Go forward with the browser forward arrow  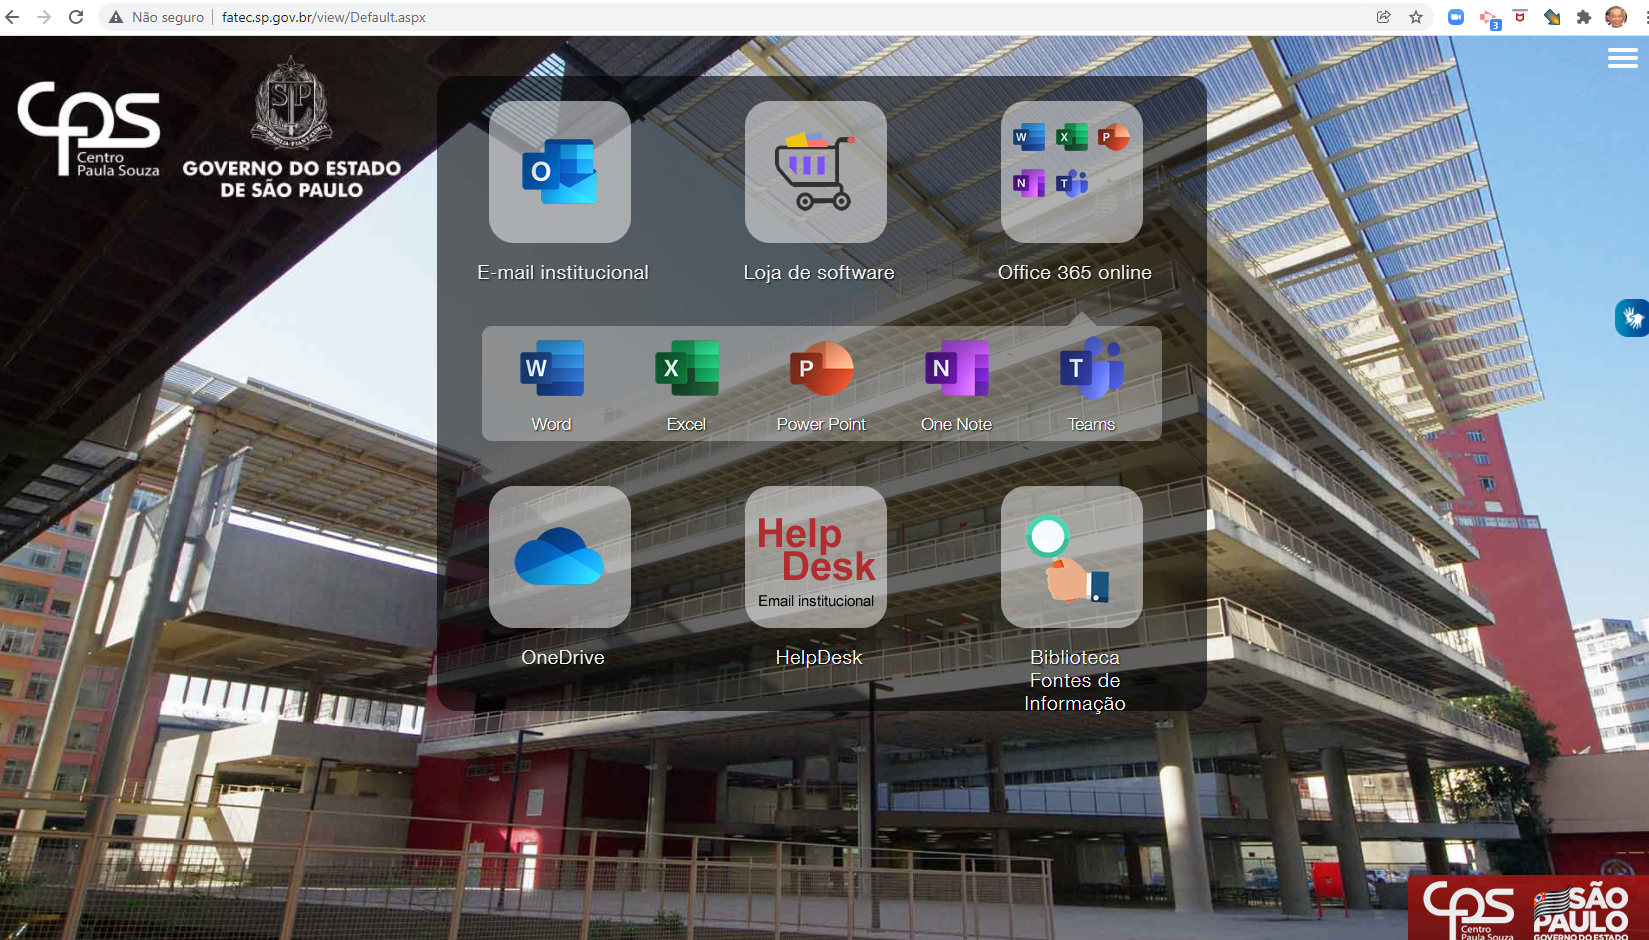(44, 17)
